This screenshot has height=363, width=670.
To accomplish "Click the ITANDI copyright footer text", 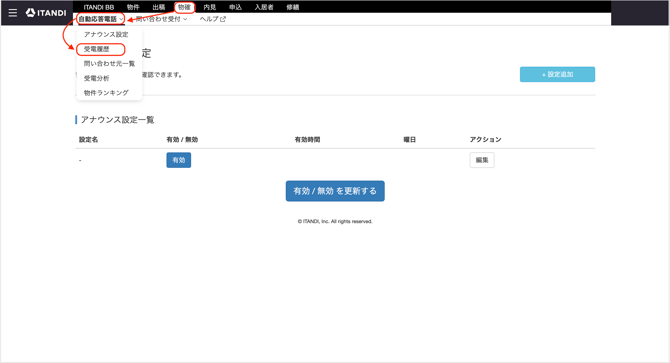I will click(335, 221).
